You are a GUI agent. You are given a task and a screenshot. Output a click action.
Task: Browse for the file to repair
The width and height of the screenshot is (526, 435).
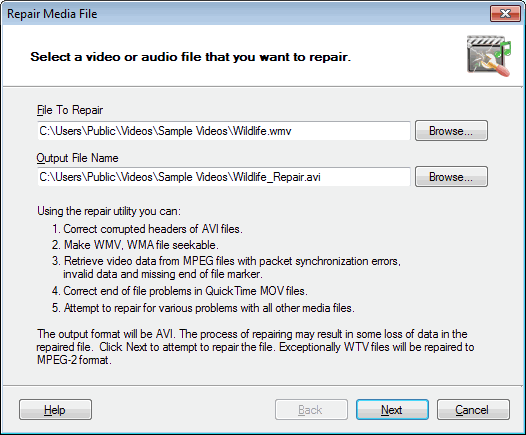tap(451, 130)
